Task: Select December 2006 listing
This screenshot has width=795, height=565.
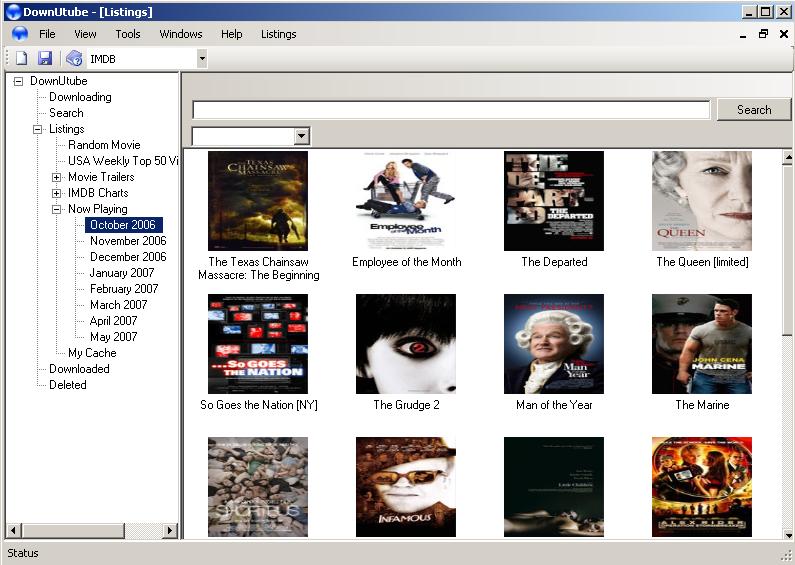Action: click(x=128, y=257)
